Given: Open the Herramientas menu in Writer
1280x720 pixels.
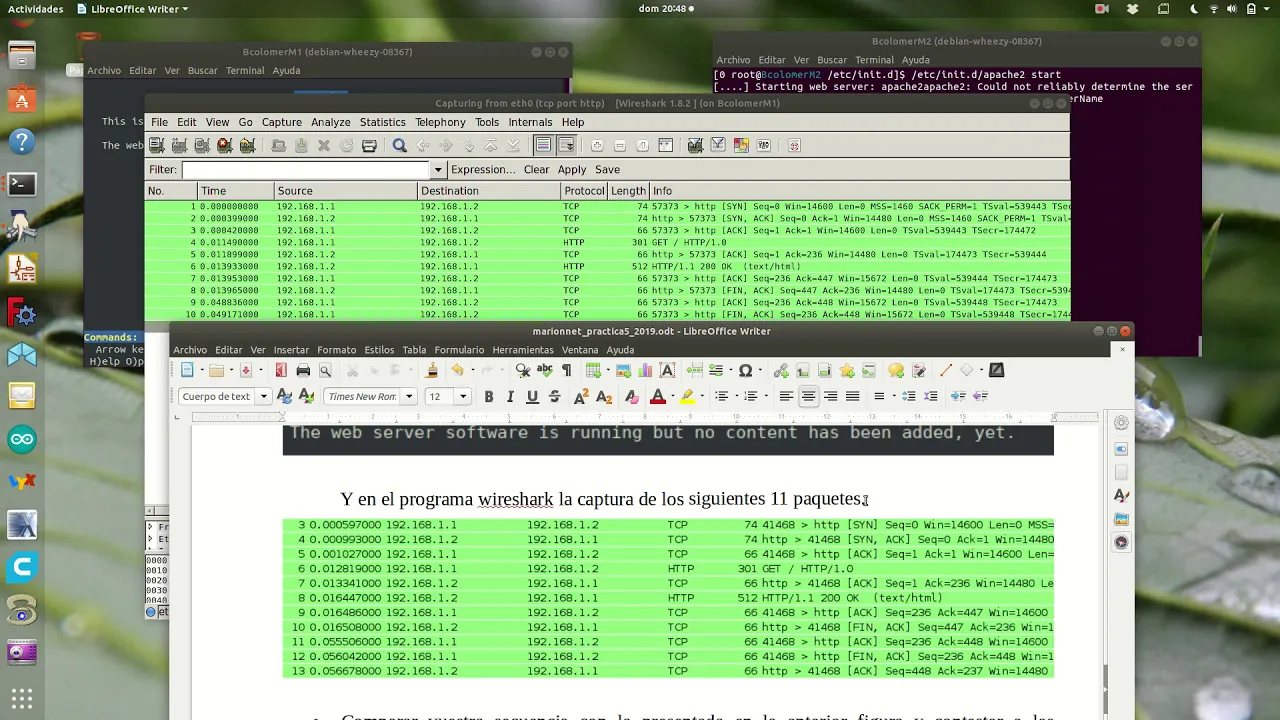Looking at the screenshot, I should click(x=522, y=350).
